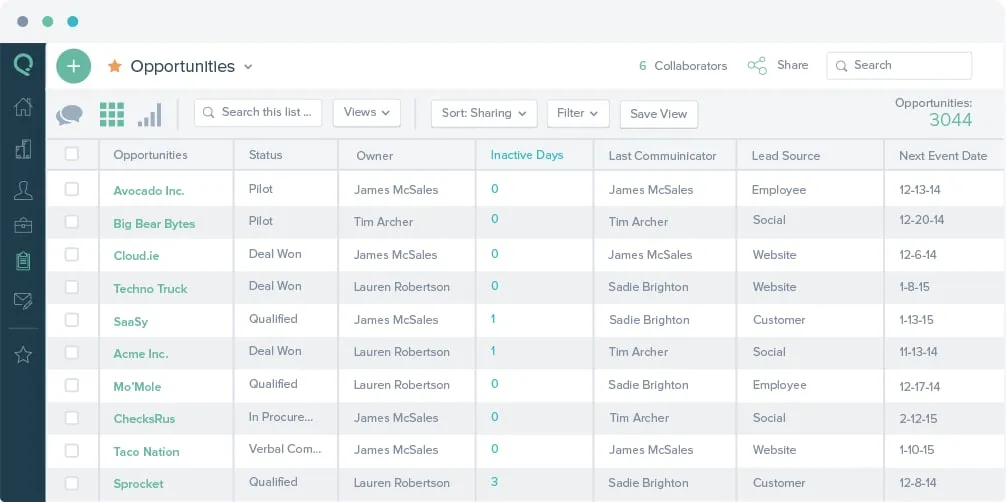
Task: Click the Opportunities column header
Action: click(150, 155)
